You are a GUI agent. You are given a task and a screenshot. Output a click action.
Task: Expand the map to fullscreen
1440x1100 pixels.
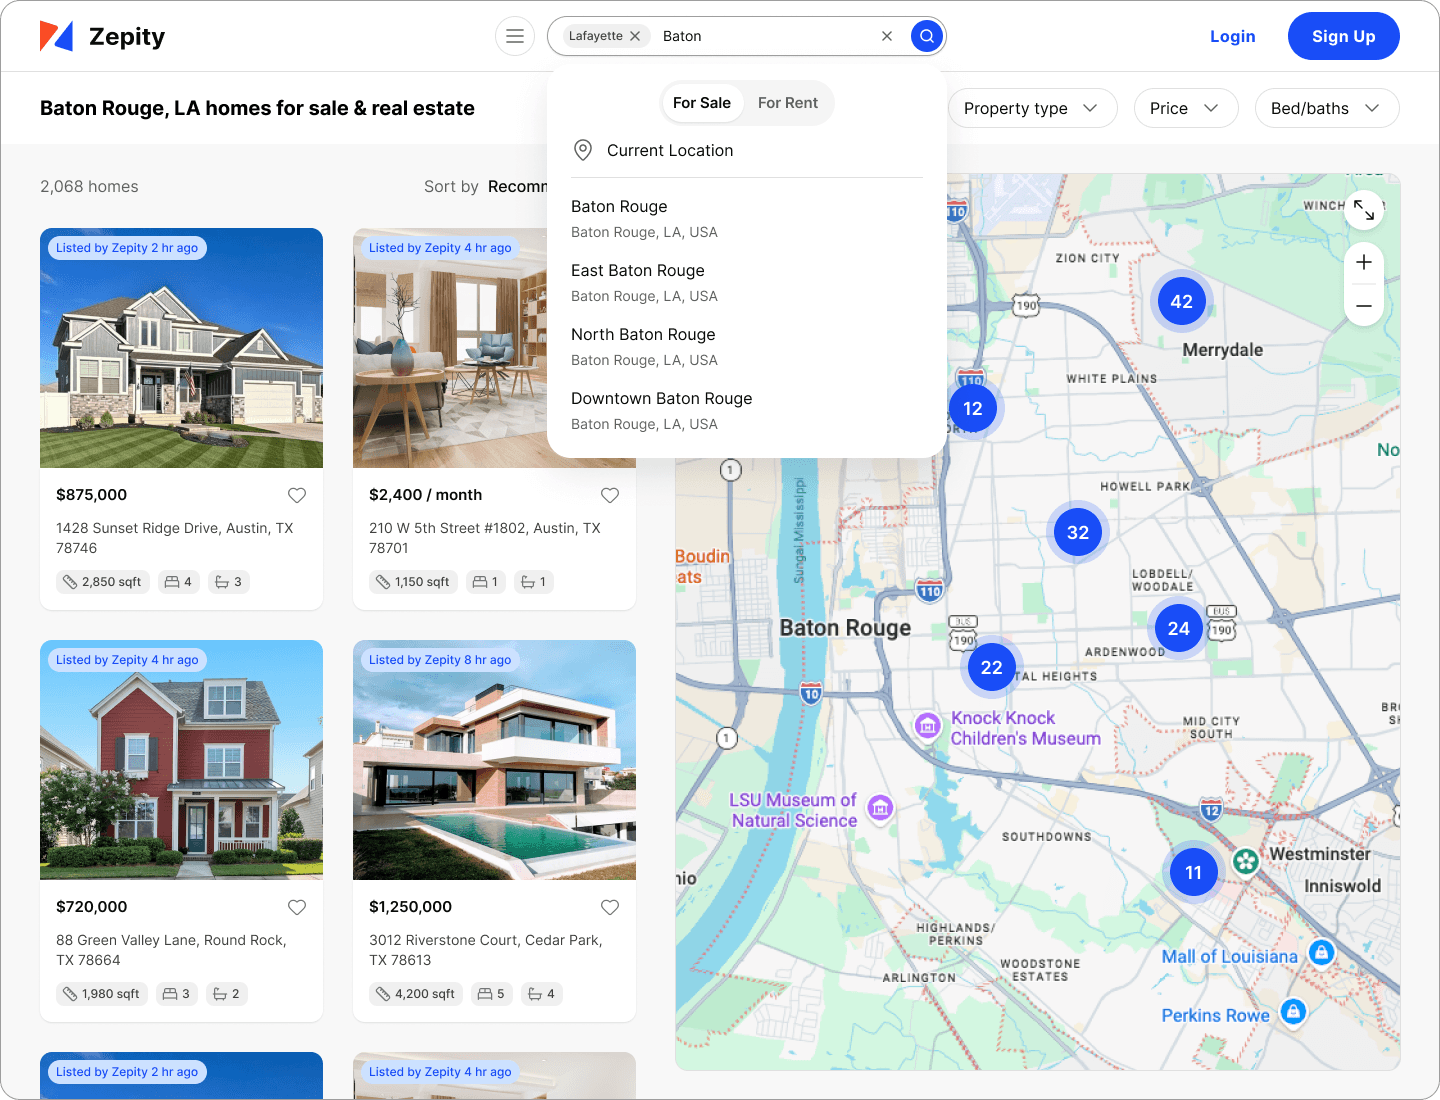(1364, 209)
